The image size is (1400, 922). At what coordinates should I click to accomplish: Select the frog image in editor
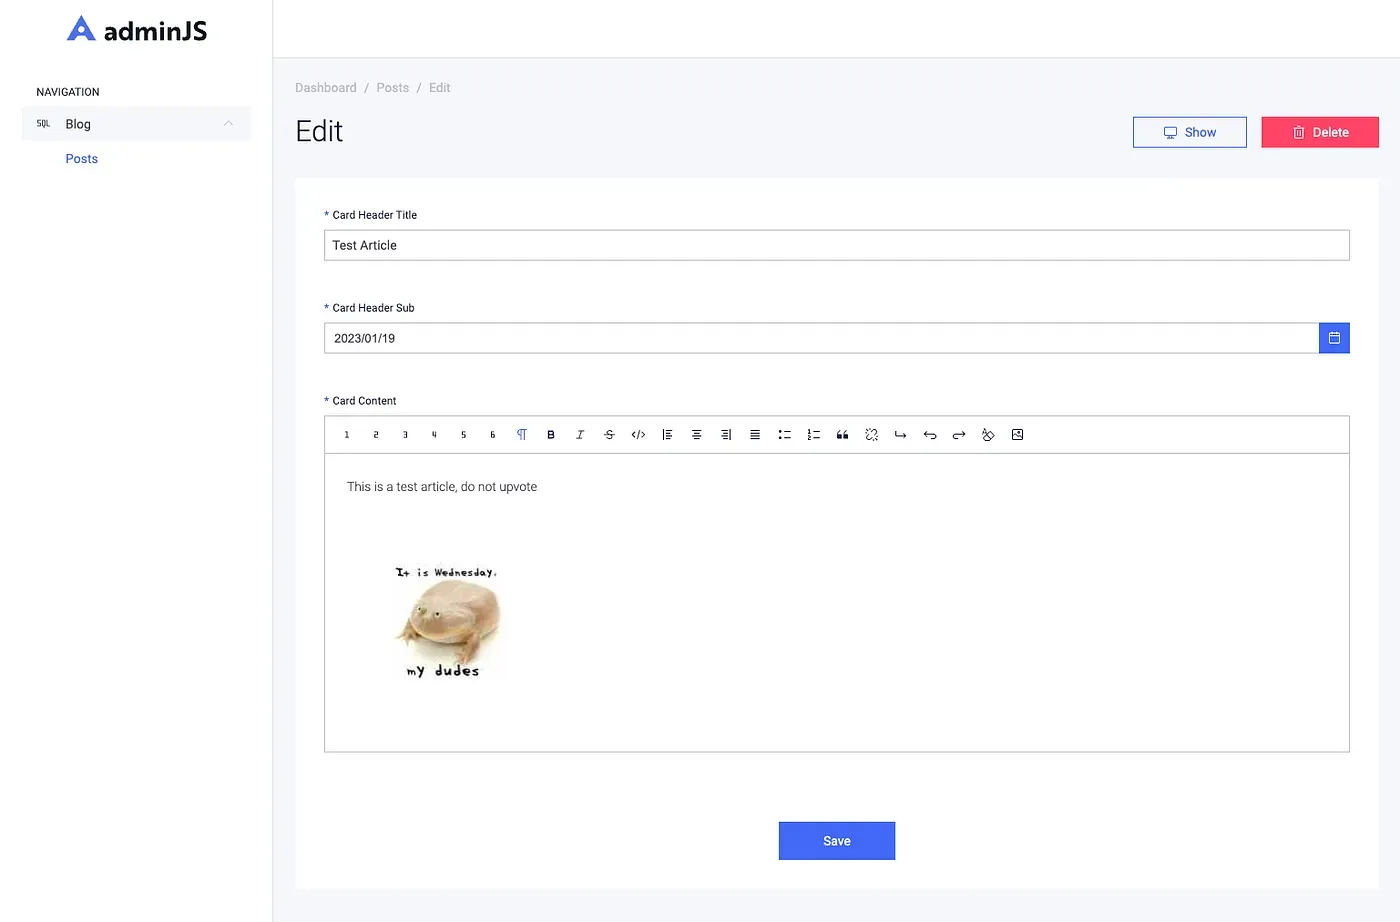click(x=447, y=622)
